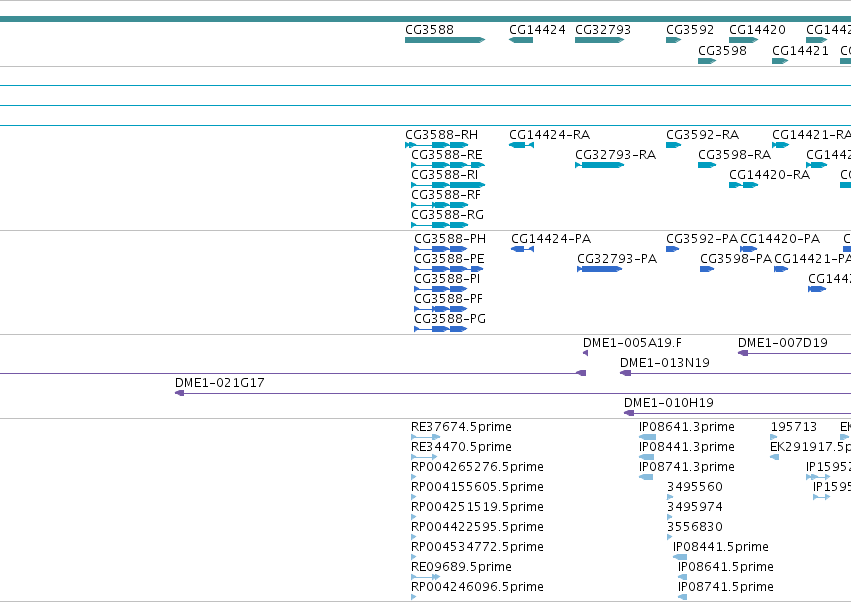Open transcript CG3588-RH
Image resolution: width=851 pixels, height=602 pixels.
(436, 145)
